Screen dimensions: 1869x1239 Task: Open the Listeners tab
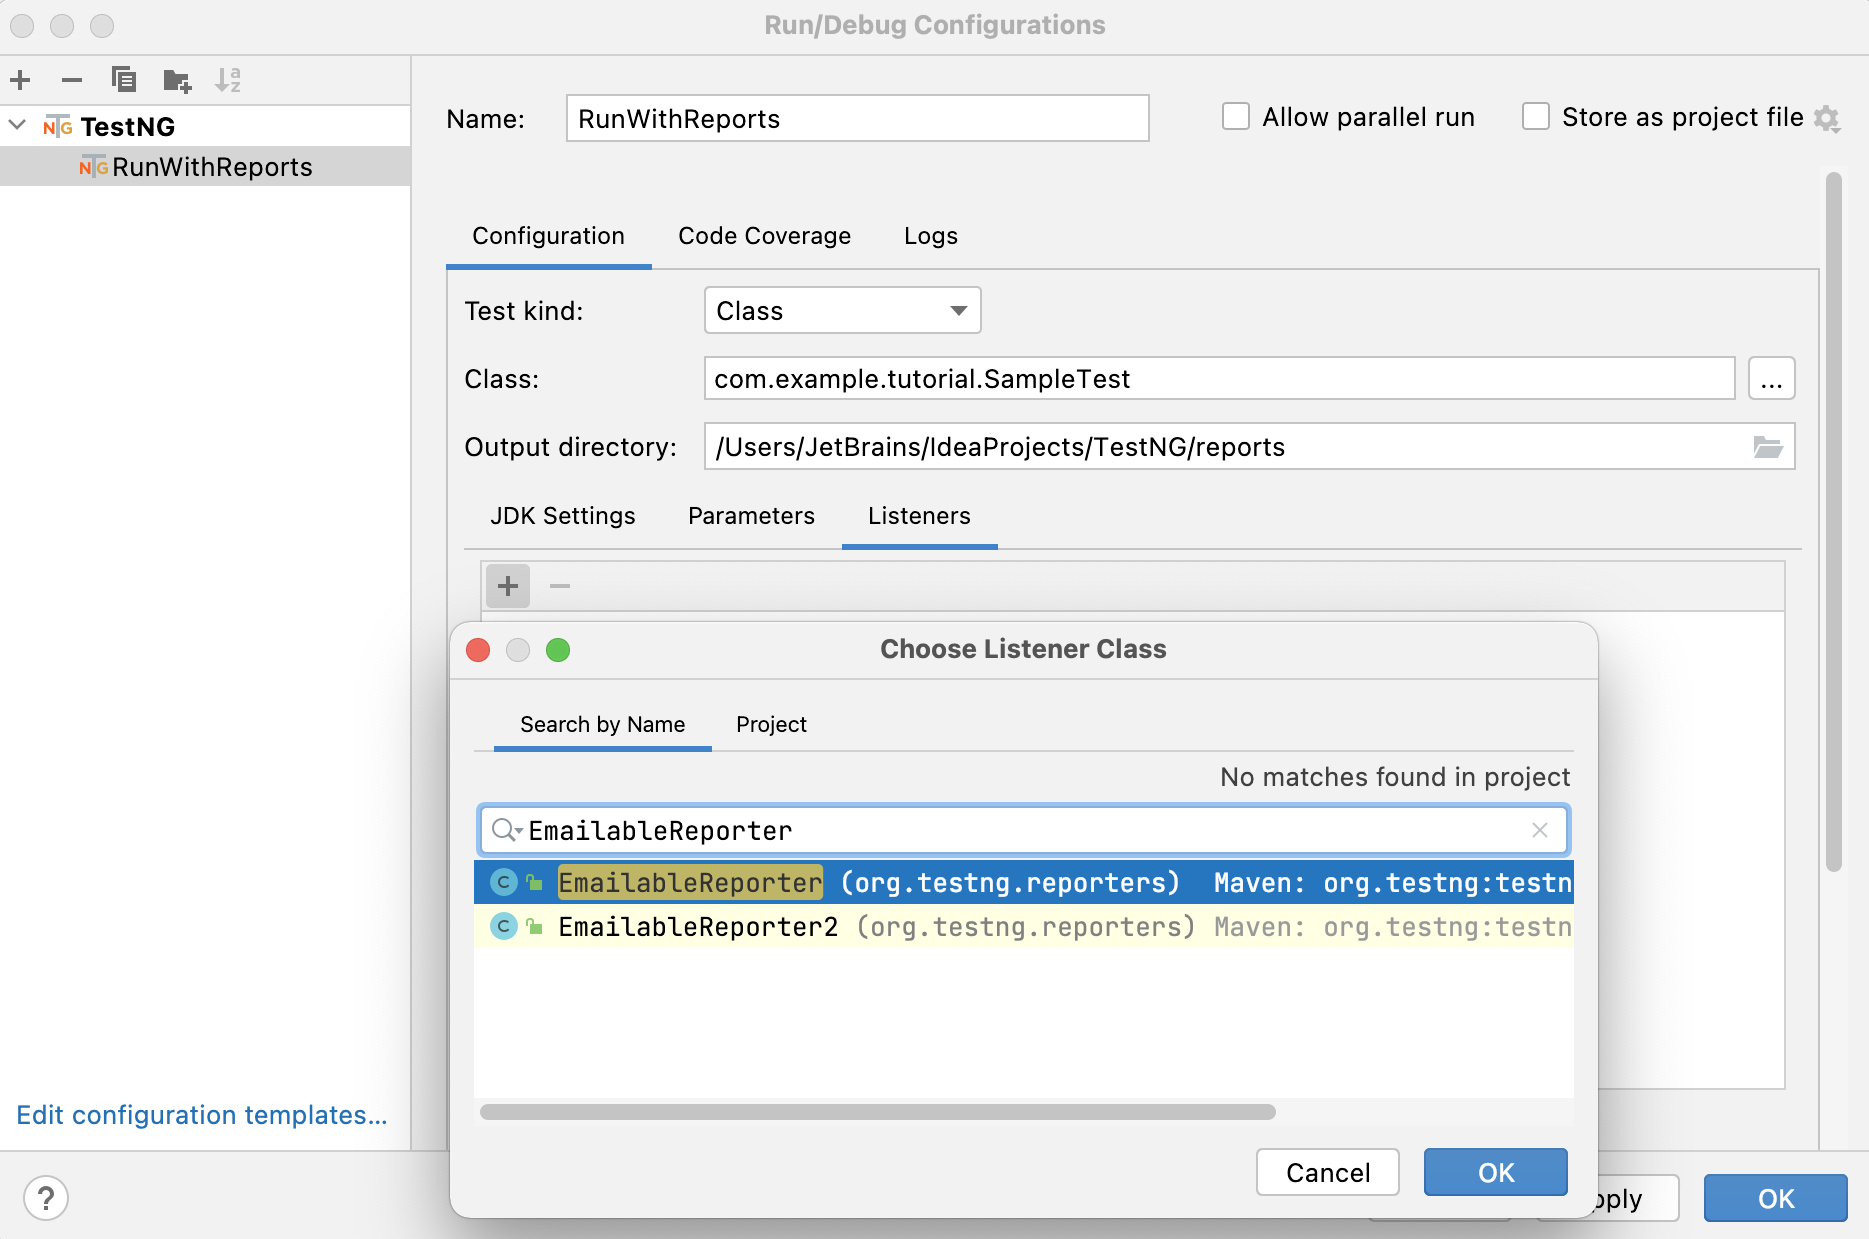(919, 516)
